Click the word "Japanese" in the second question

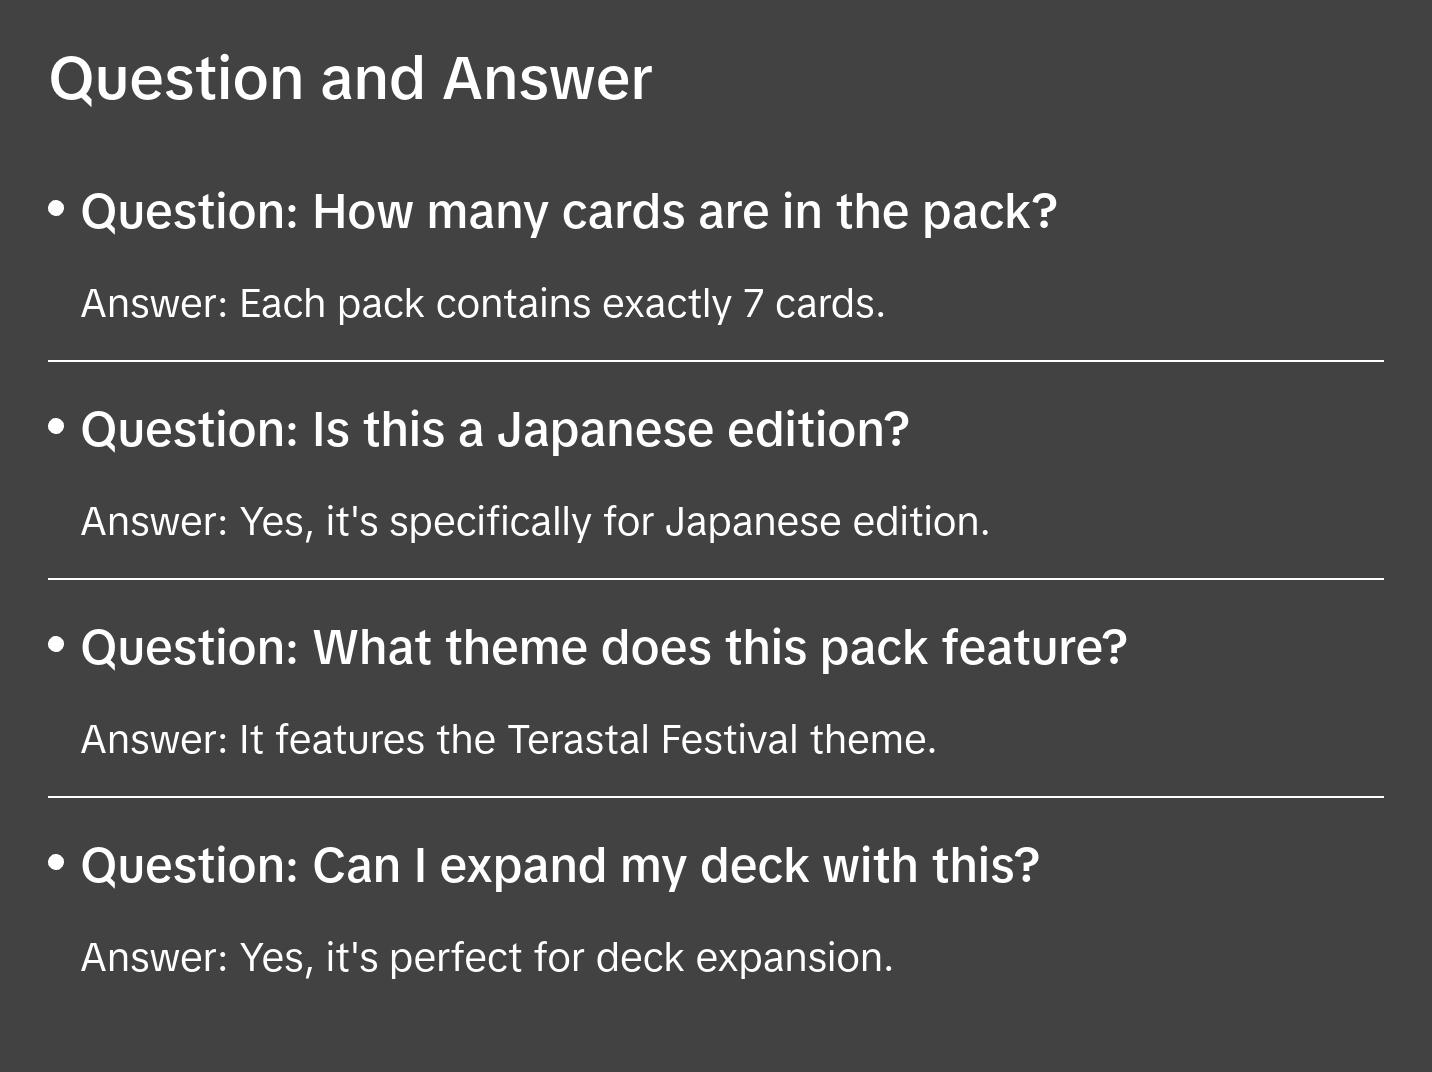click(605, 430)
